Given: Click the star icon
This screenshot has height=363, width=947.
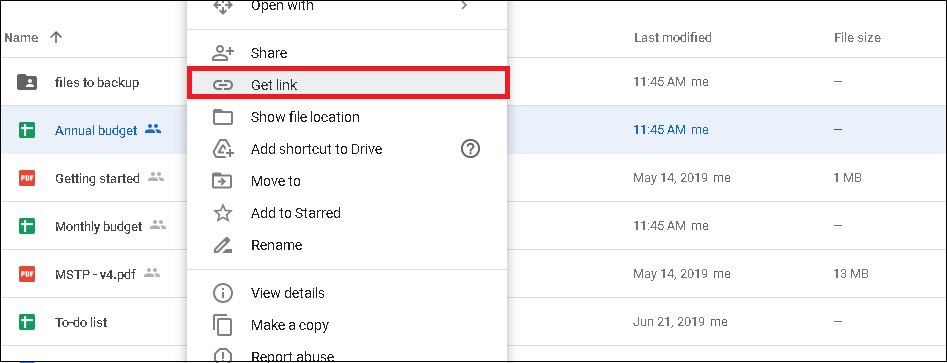Looking at the screenshot, I should click(x=223, y=213).
